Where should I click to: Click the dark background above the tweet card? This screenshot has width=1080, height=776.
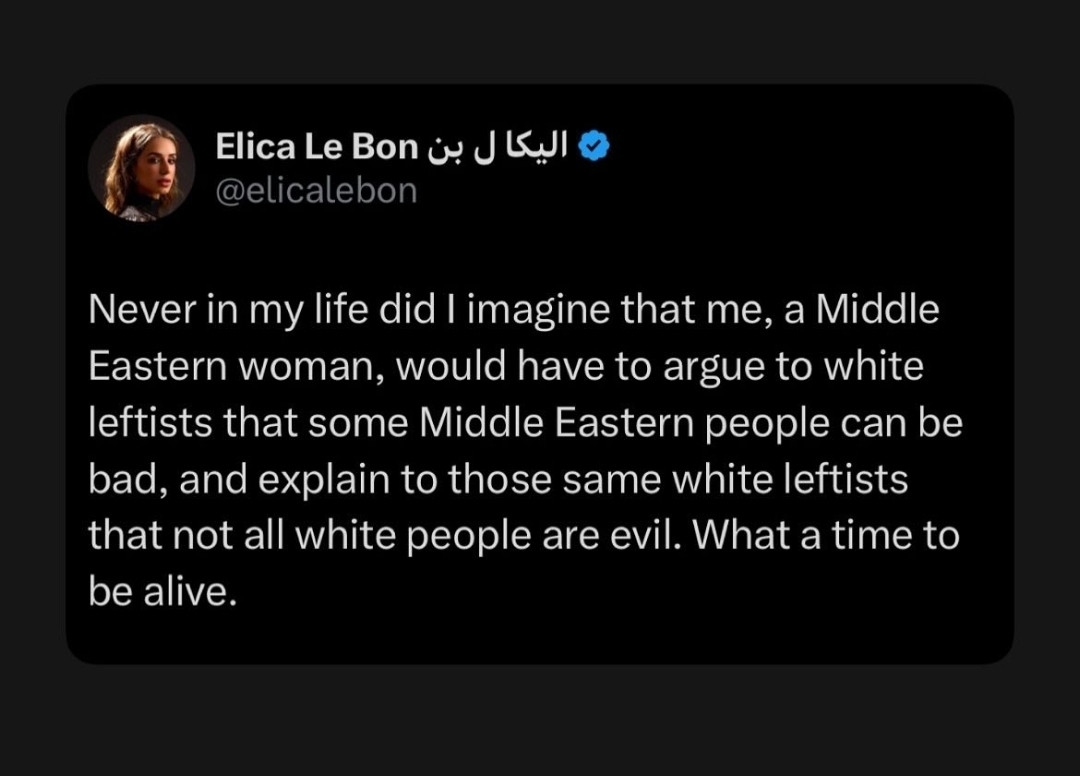pos(540,40)
